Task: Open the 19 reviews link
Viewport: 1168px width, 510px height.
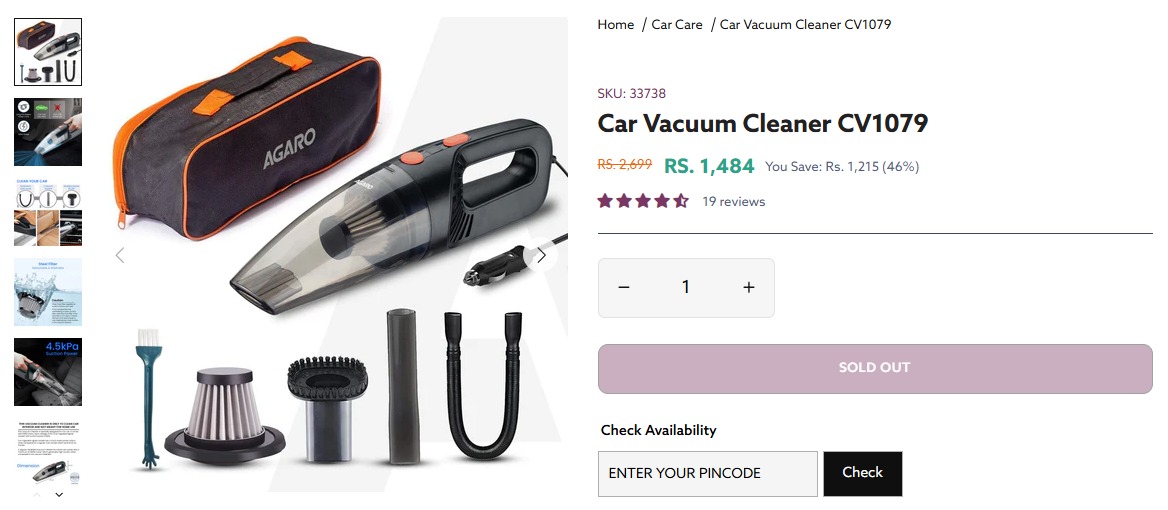Action: (x=734, y=201)
